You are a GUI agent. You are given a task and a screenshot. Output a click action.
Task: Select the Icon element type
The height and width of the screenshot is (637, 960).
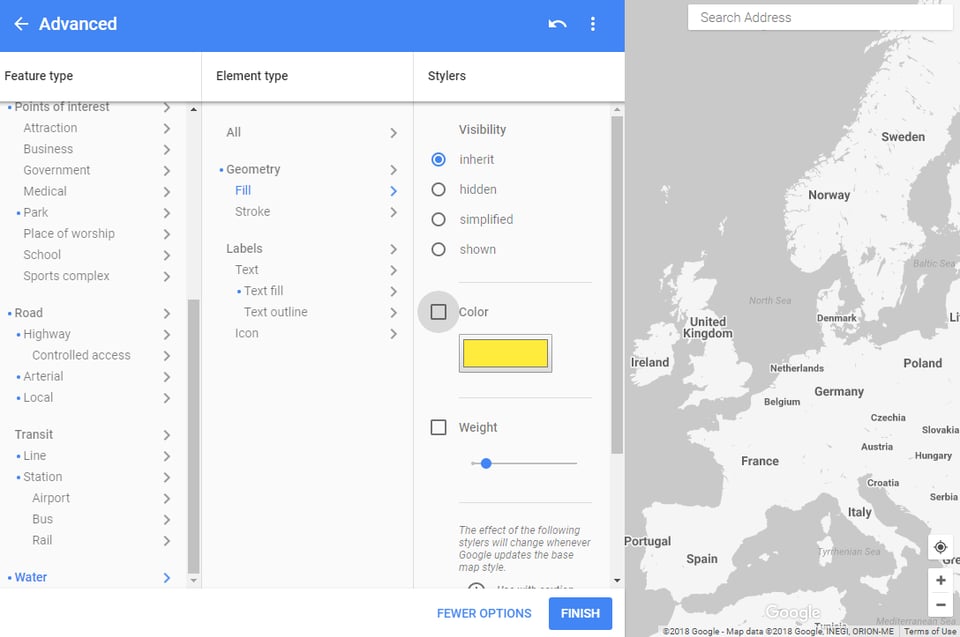click(247, 333)
